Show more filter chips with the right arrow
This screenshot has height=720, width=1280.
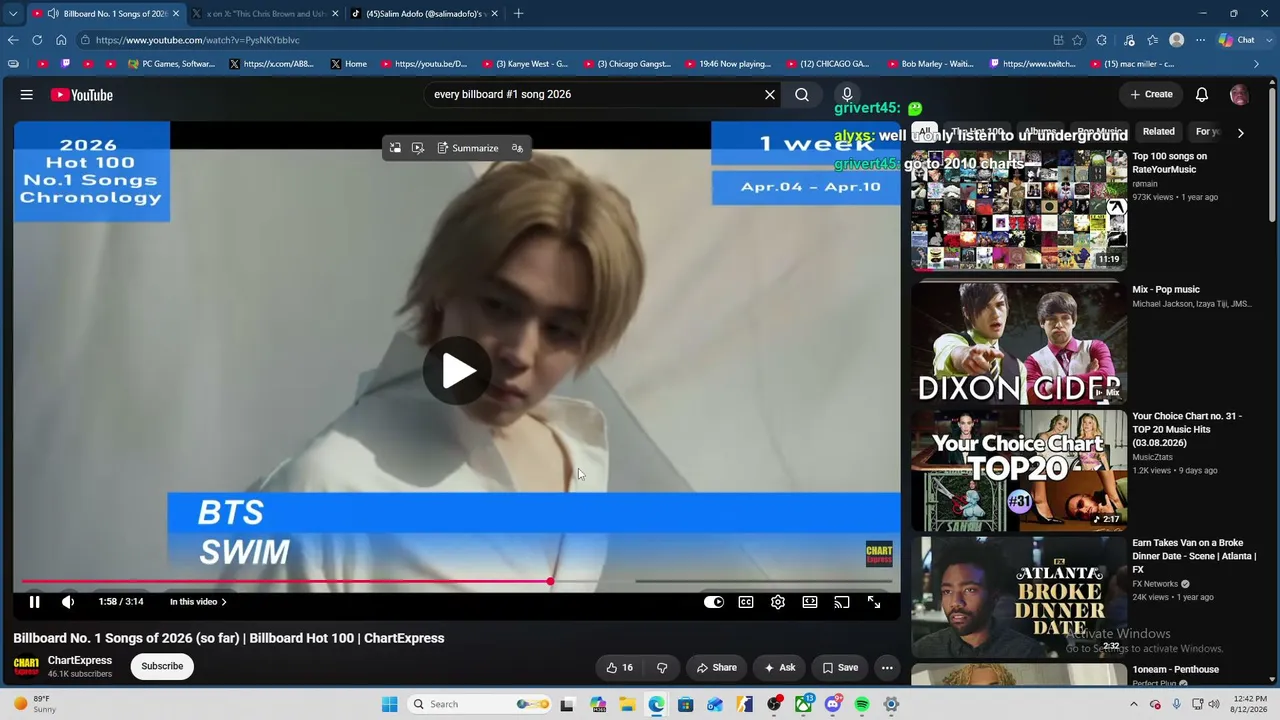coord(1240,132)
